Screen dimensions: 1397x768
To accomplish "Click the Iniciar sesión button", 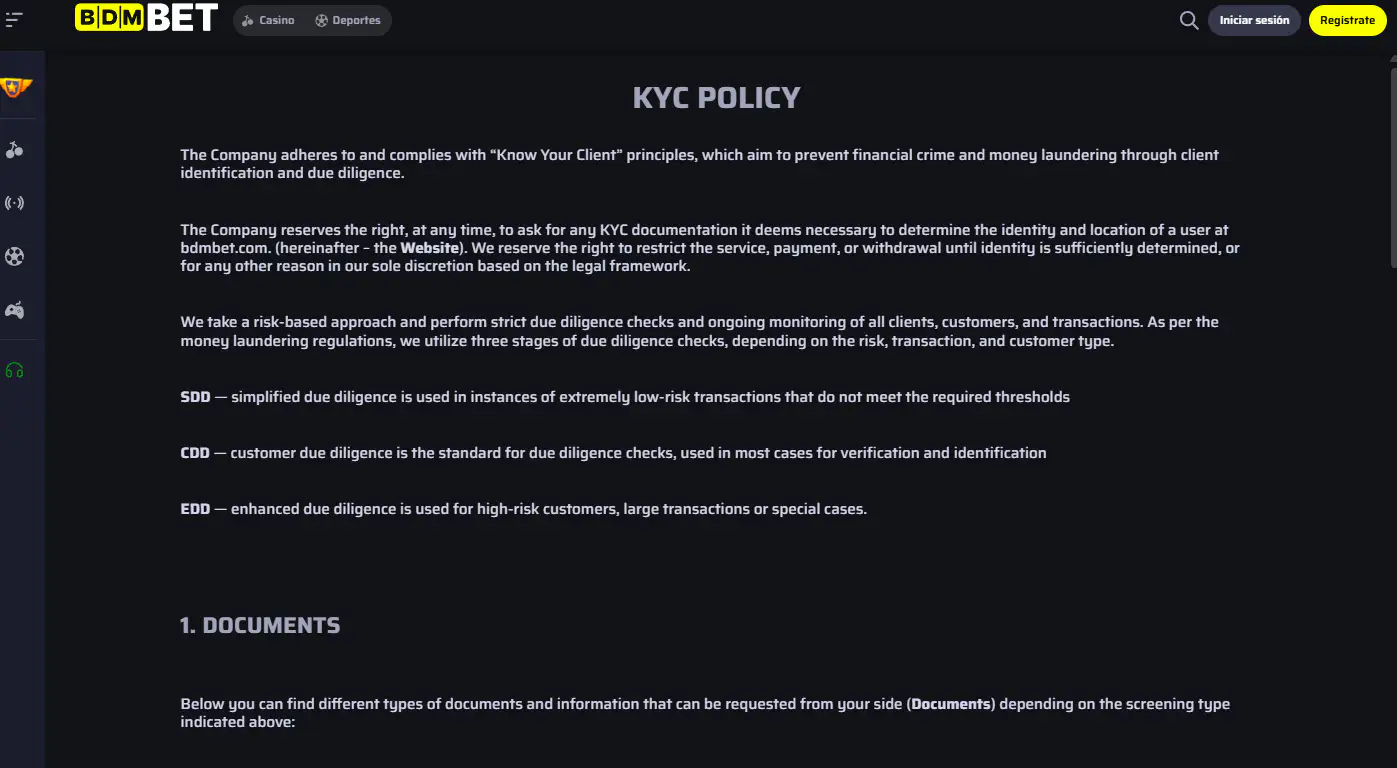I will click(1254, 20).
